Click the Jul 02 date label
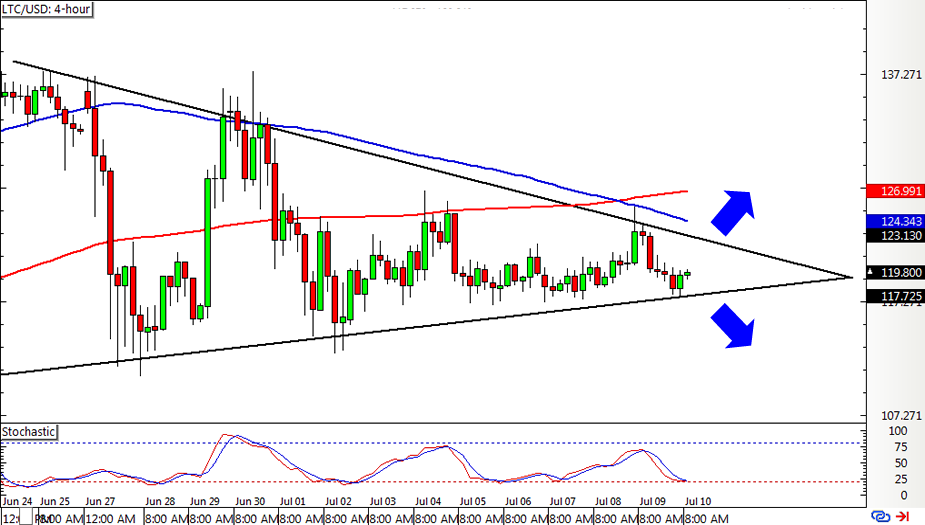The height and width of the screenshot is (525, 925). pos(338,501)
